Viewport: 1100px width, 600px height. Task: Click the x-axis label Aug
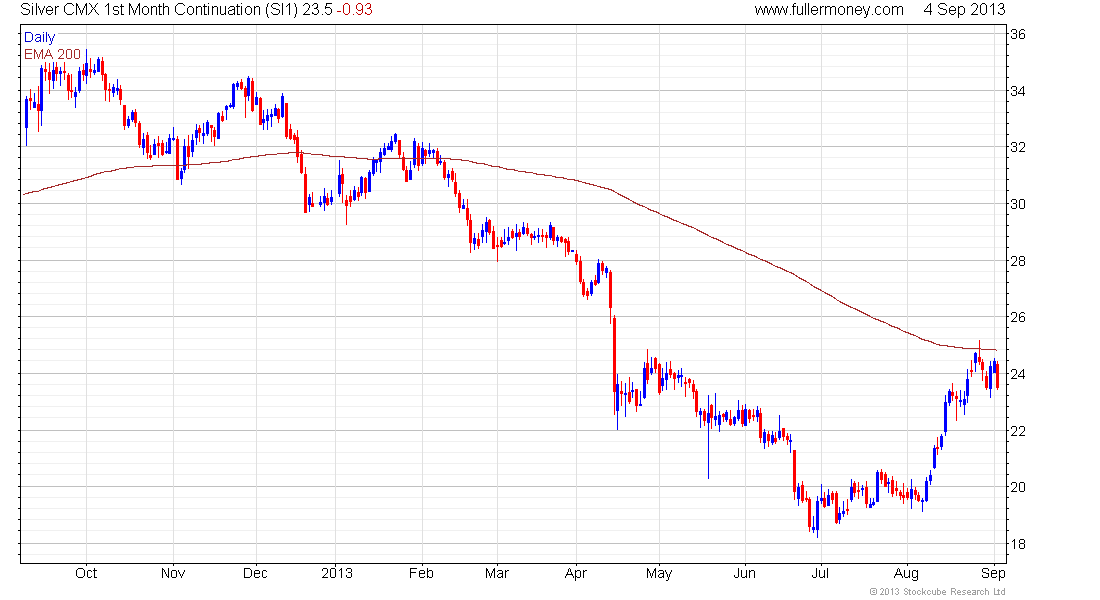(x=906, y=574)
